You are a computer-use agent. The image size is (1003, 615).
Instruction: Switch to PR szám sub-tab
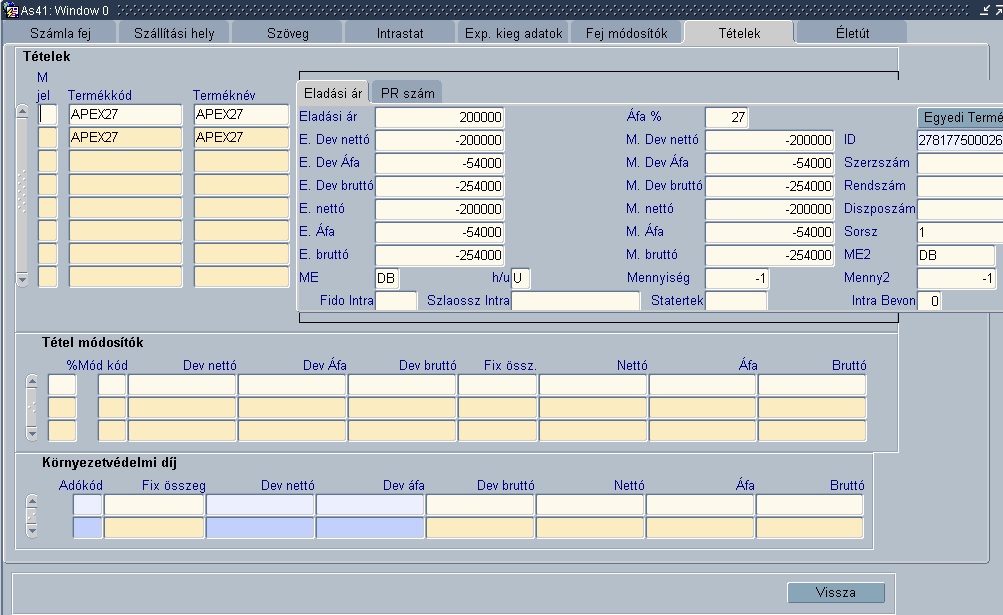(x=407, y=93)
